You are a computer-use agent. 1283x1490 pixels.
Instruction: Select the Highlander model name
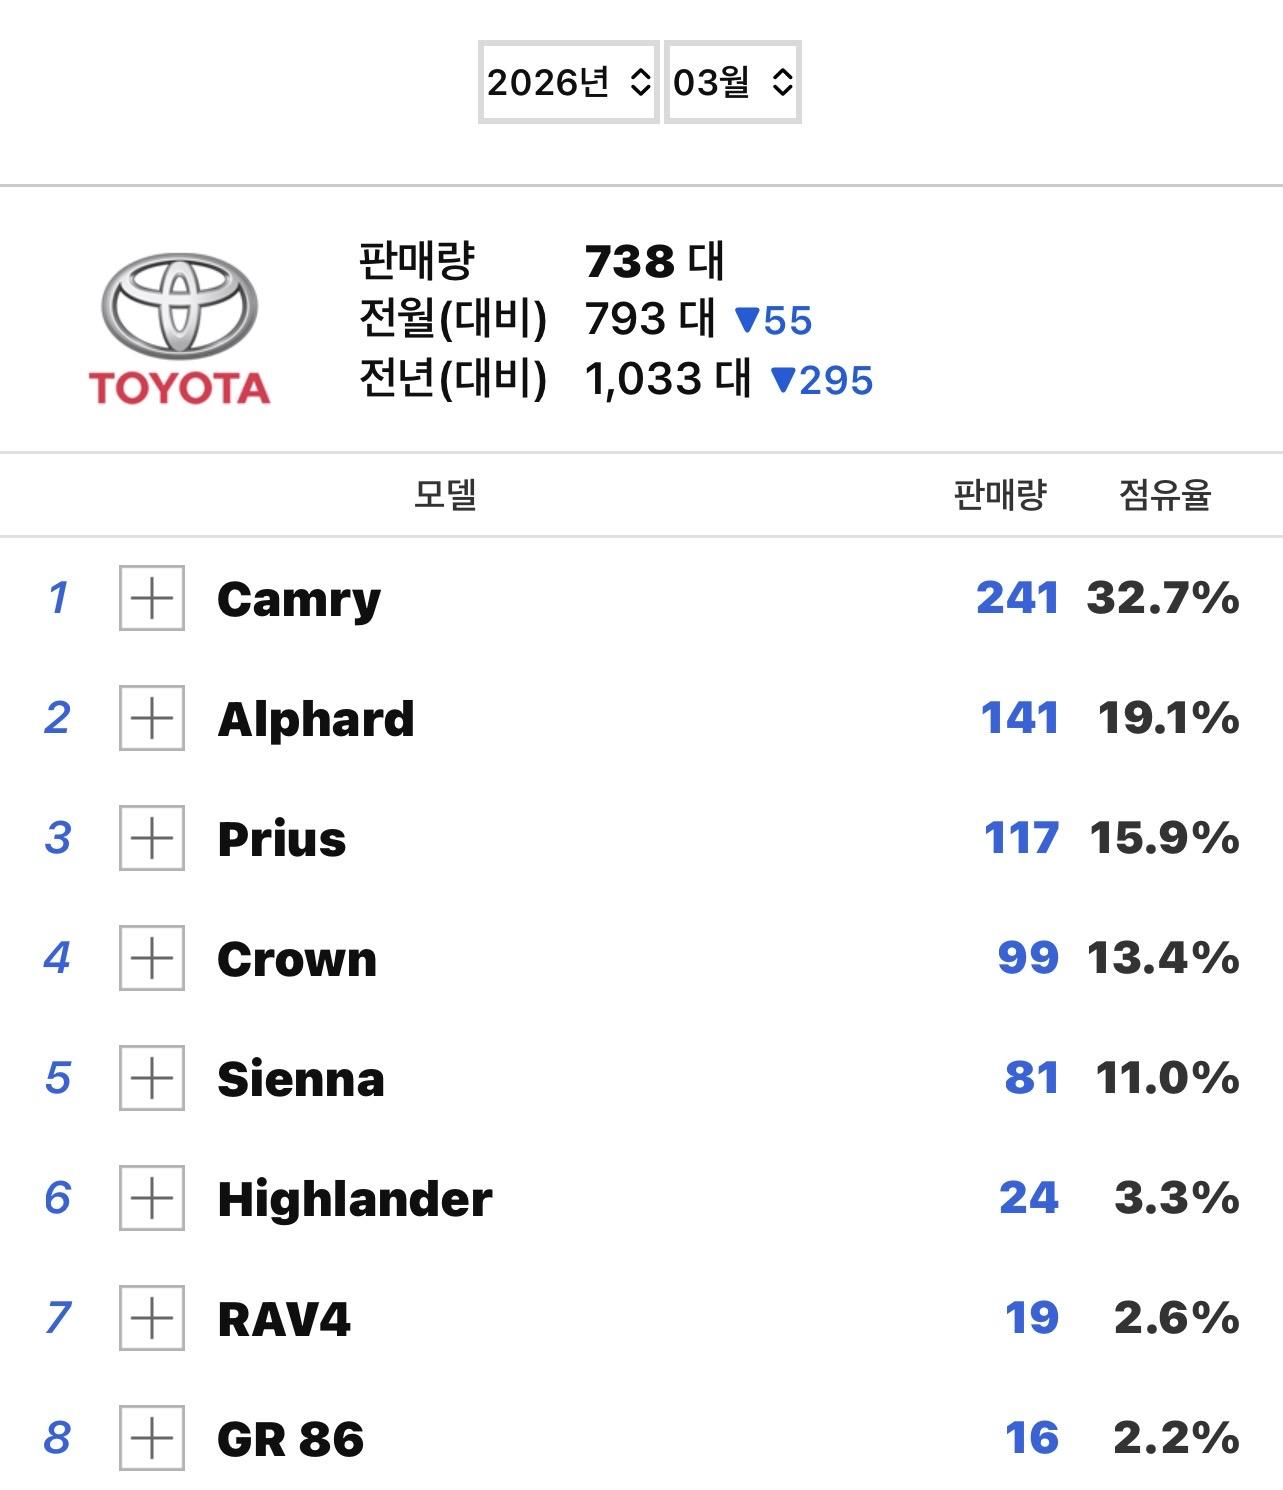pyautogui.click(x=354, y=1199)
